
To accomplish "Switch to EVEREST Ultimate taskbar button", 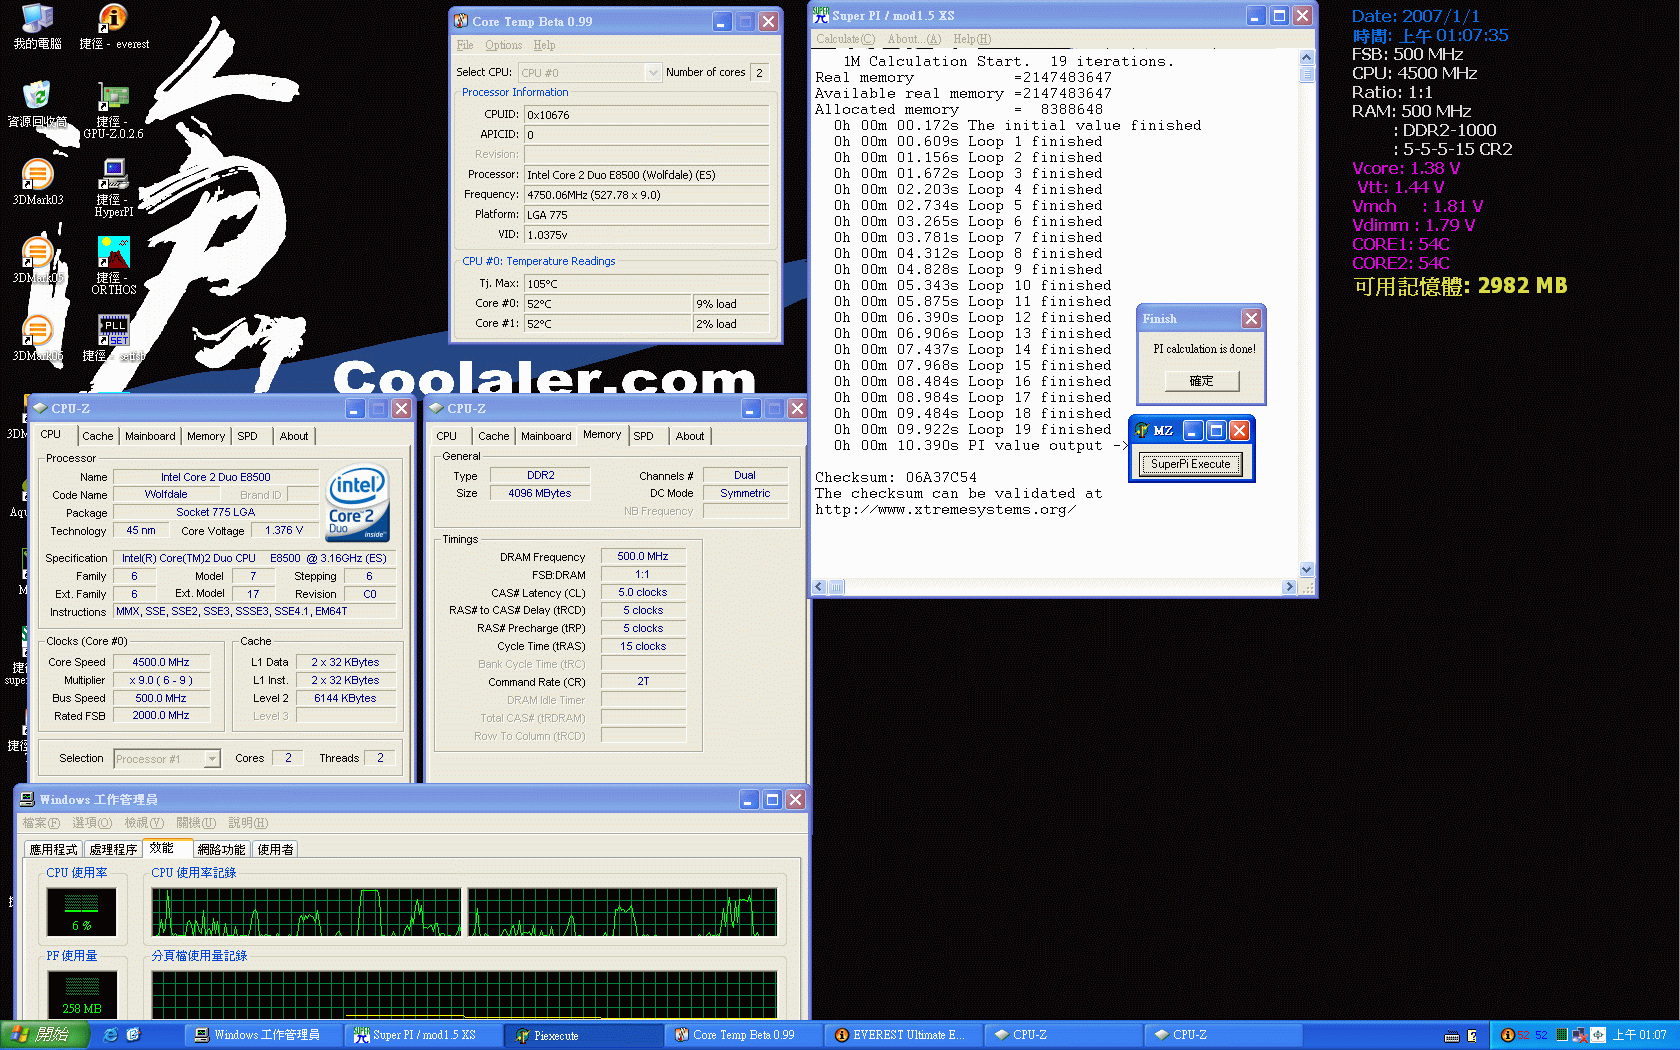I will coord(904,1035).
